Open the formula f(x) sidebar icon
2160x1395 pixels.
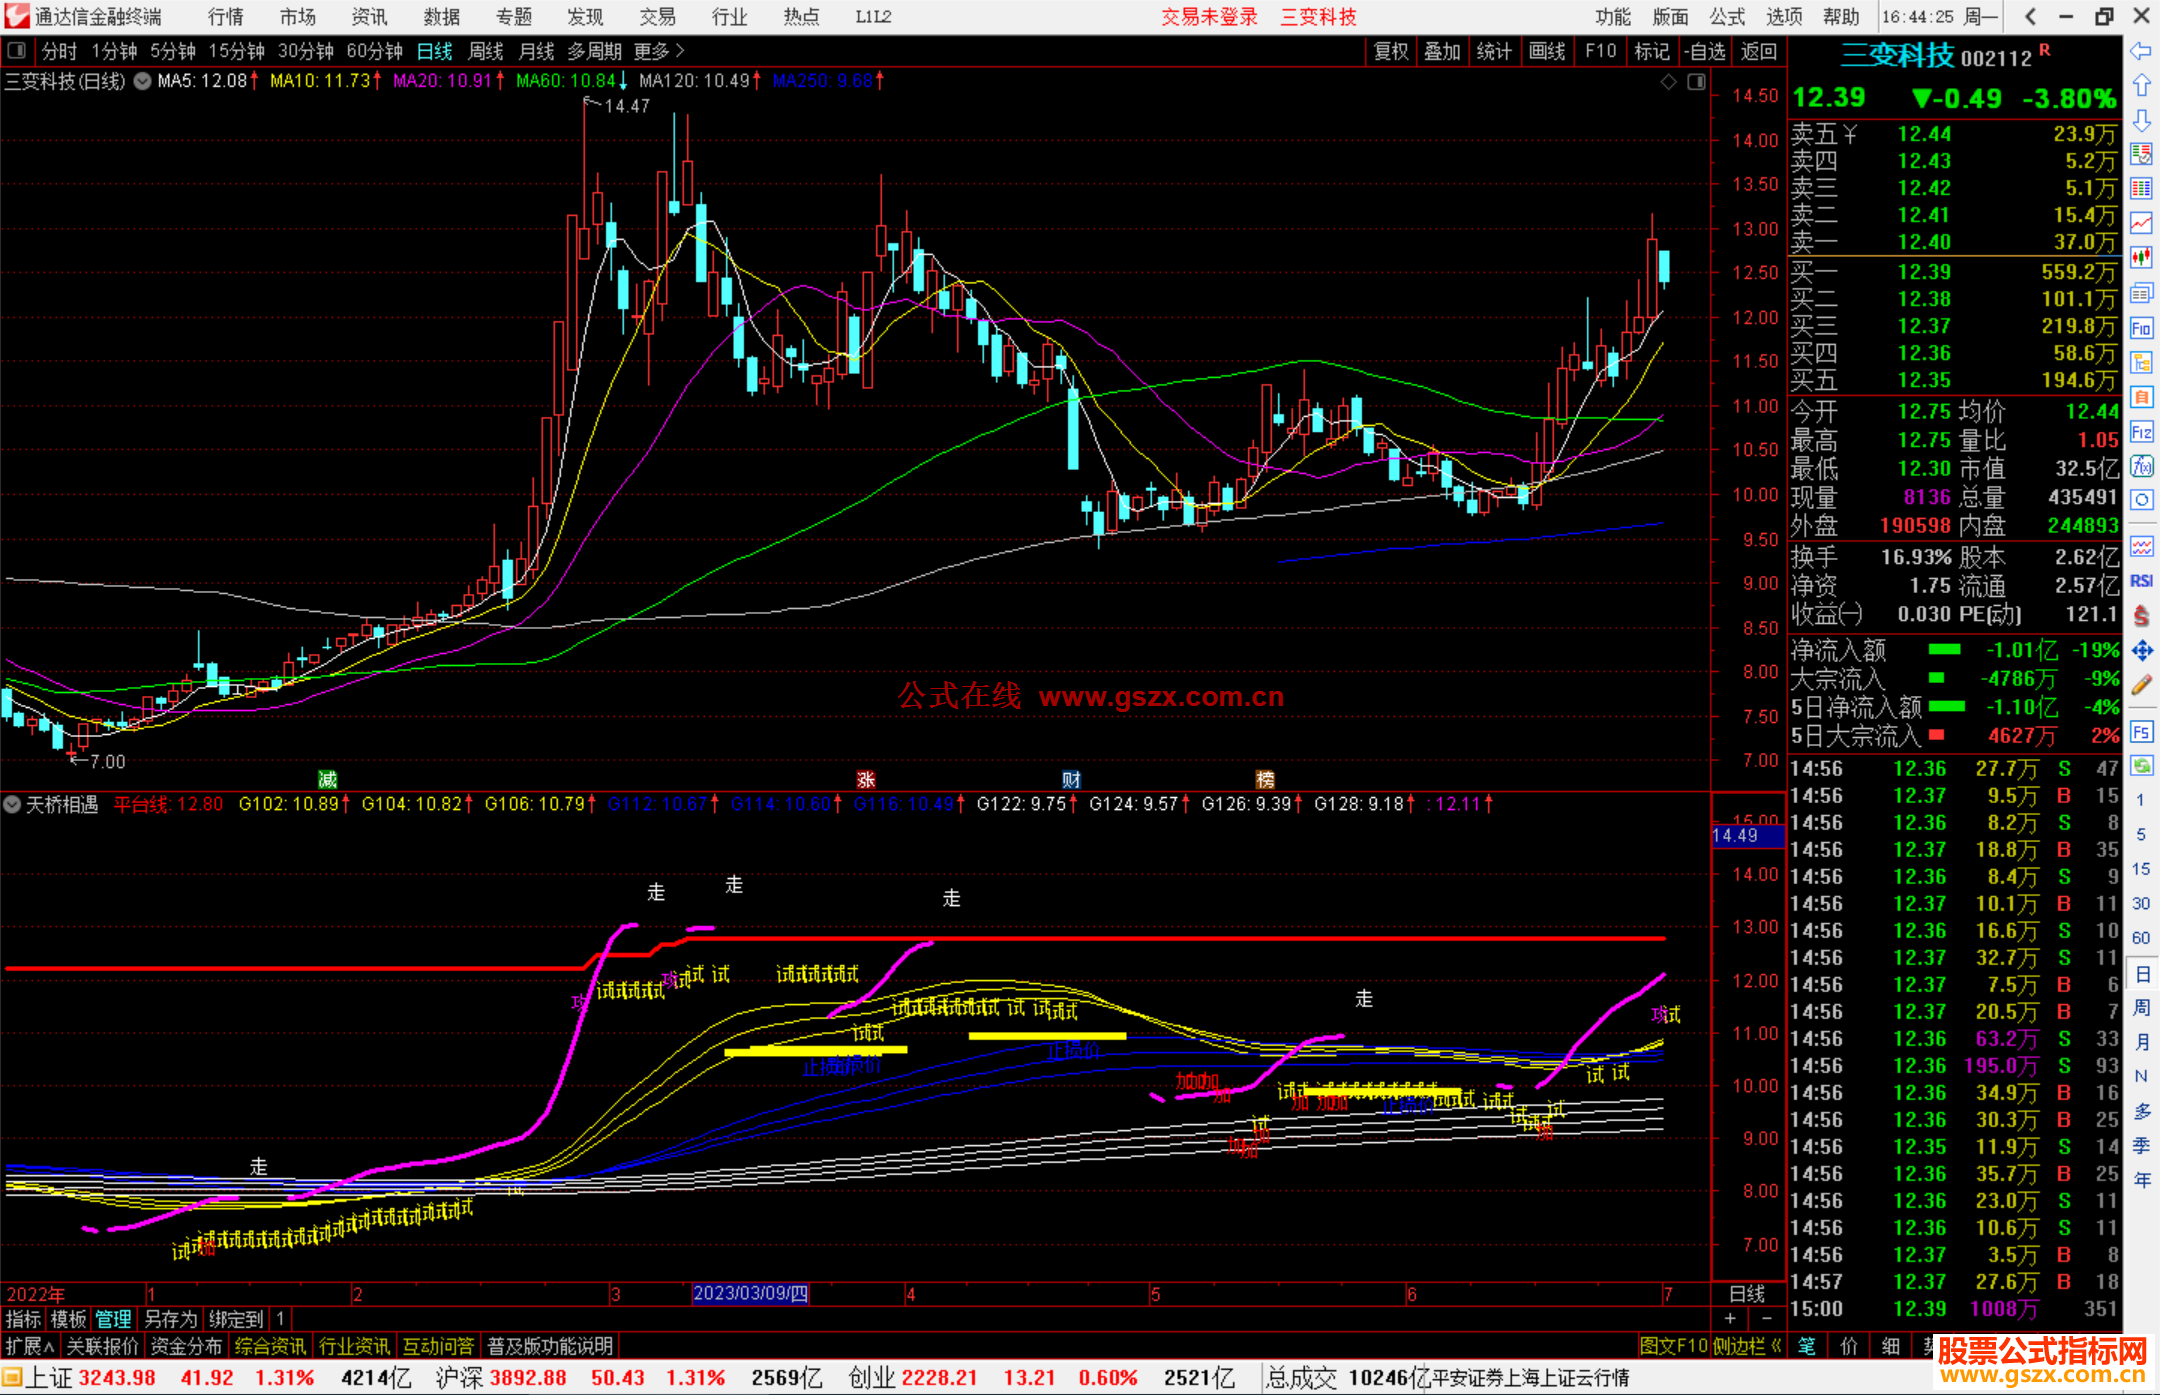point(2141,466)
